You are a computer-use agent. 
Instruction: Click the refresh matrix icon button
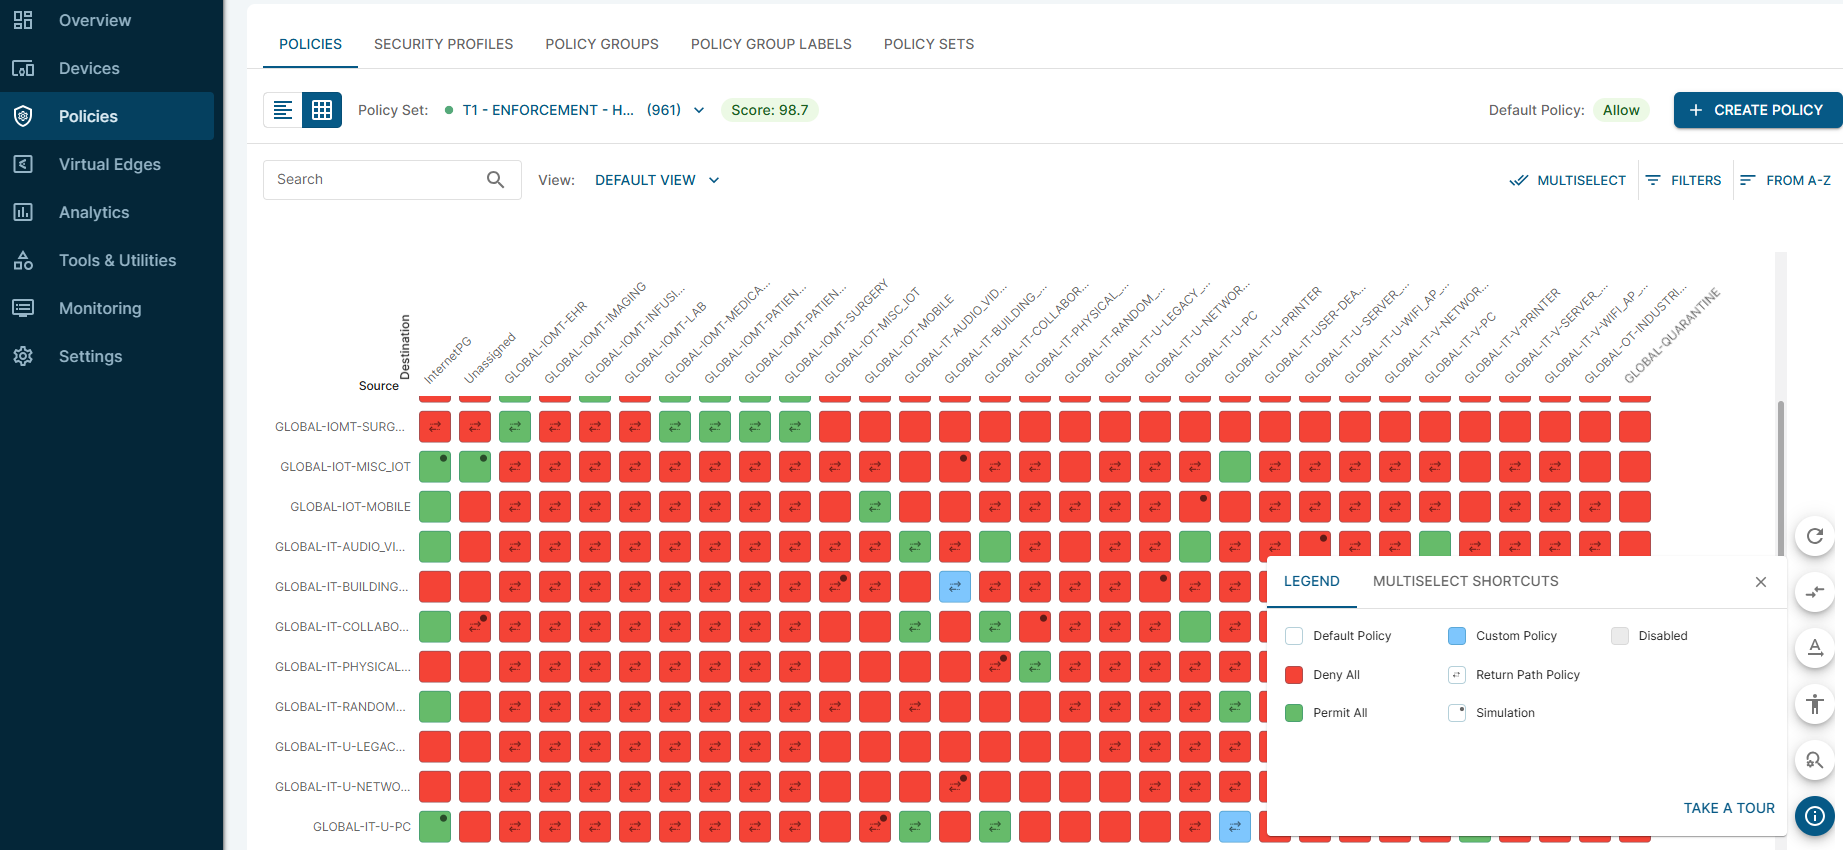1814,536
